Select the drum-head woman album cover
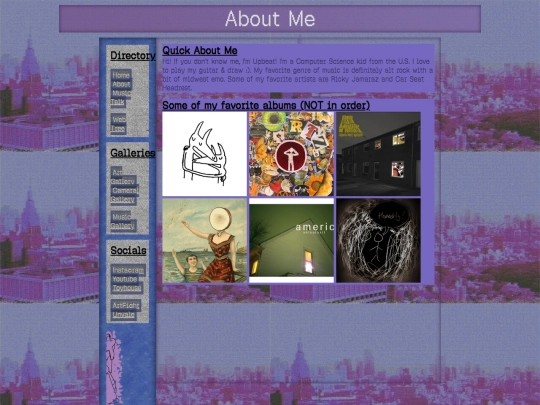 205,241
